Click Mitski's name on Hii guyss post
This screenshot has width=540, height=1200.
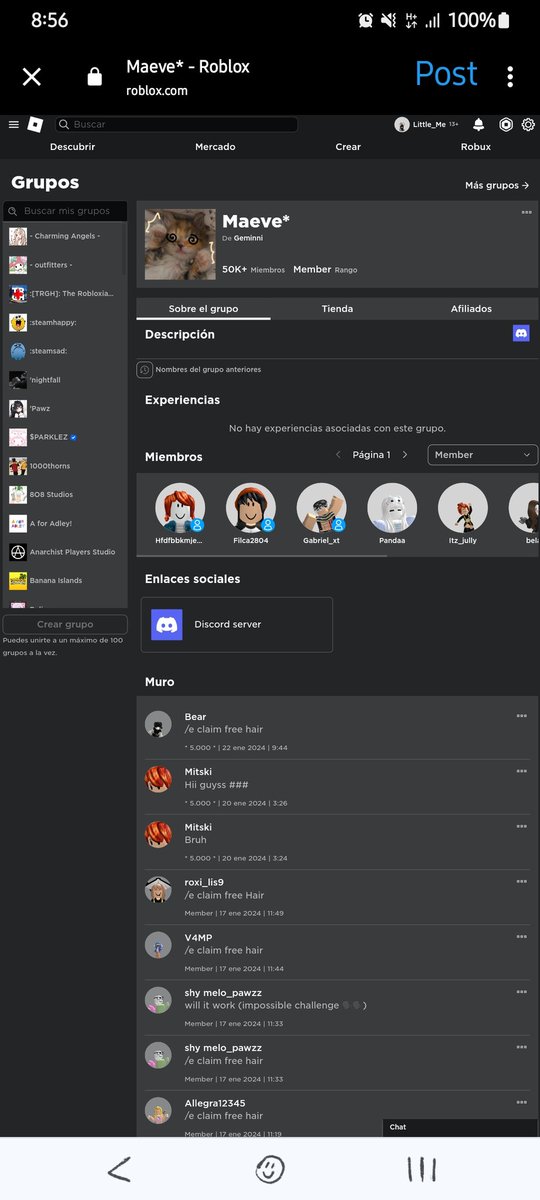click(198, 772)
